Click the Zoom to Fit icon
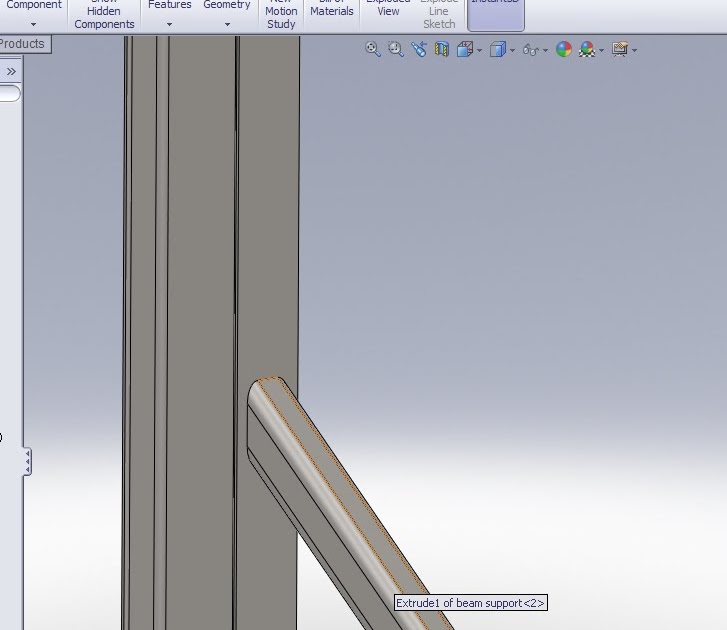The image size is (727, 630). pyautogui.click(x=373, y=49)
